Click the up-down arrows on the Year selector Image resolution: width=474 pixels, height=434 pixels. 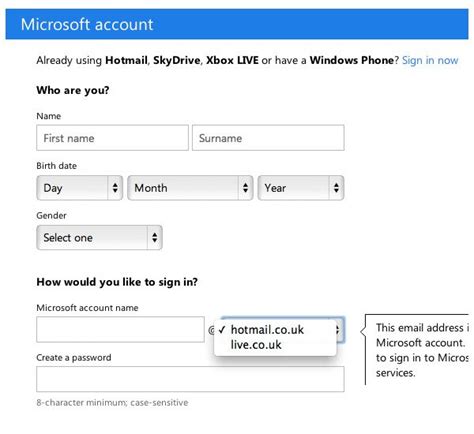tap(336, 188)
